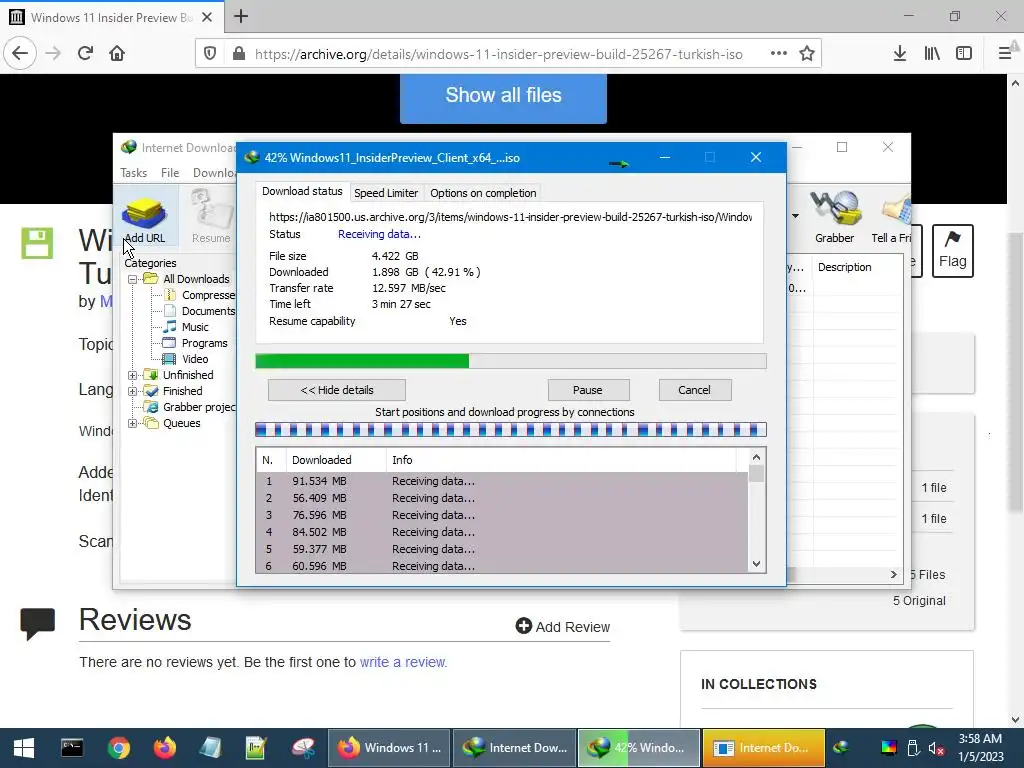Follow the write a review link
This screenshot has height=768, width=1024.
pyautogui.click(x=403, y=662)
